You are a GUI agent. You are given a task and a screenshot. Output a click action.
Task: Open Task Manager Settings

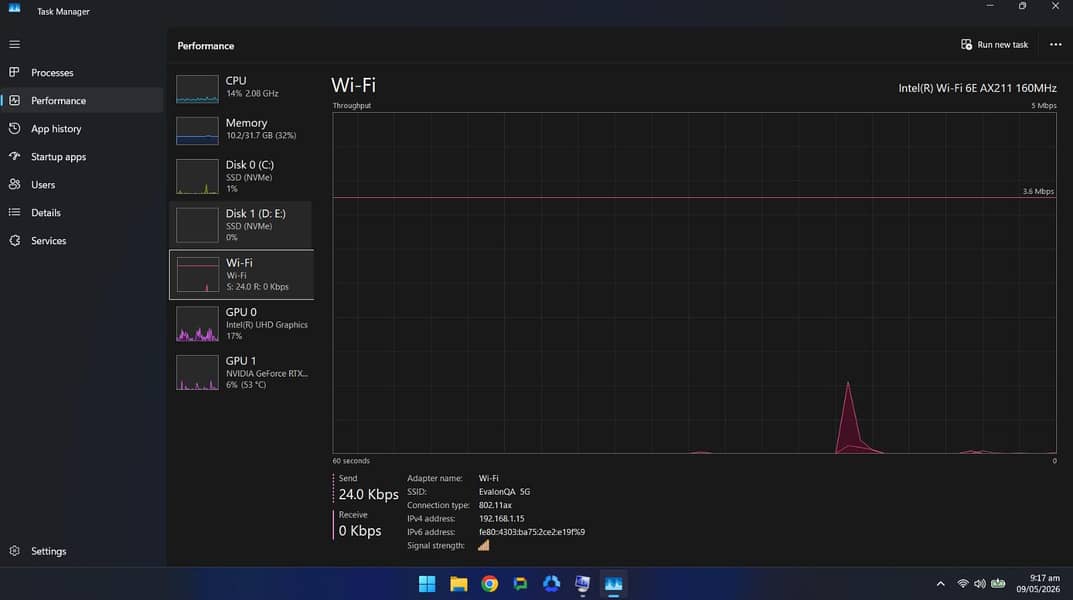click(x=82, y=551)
